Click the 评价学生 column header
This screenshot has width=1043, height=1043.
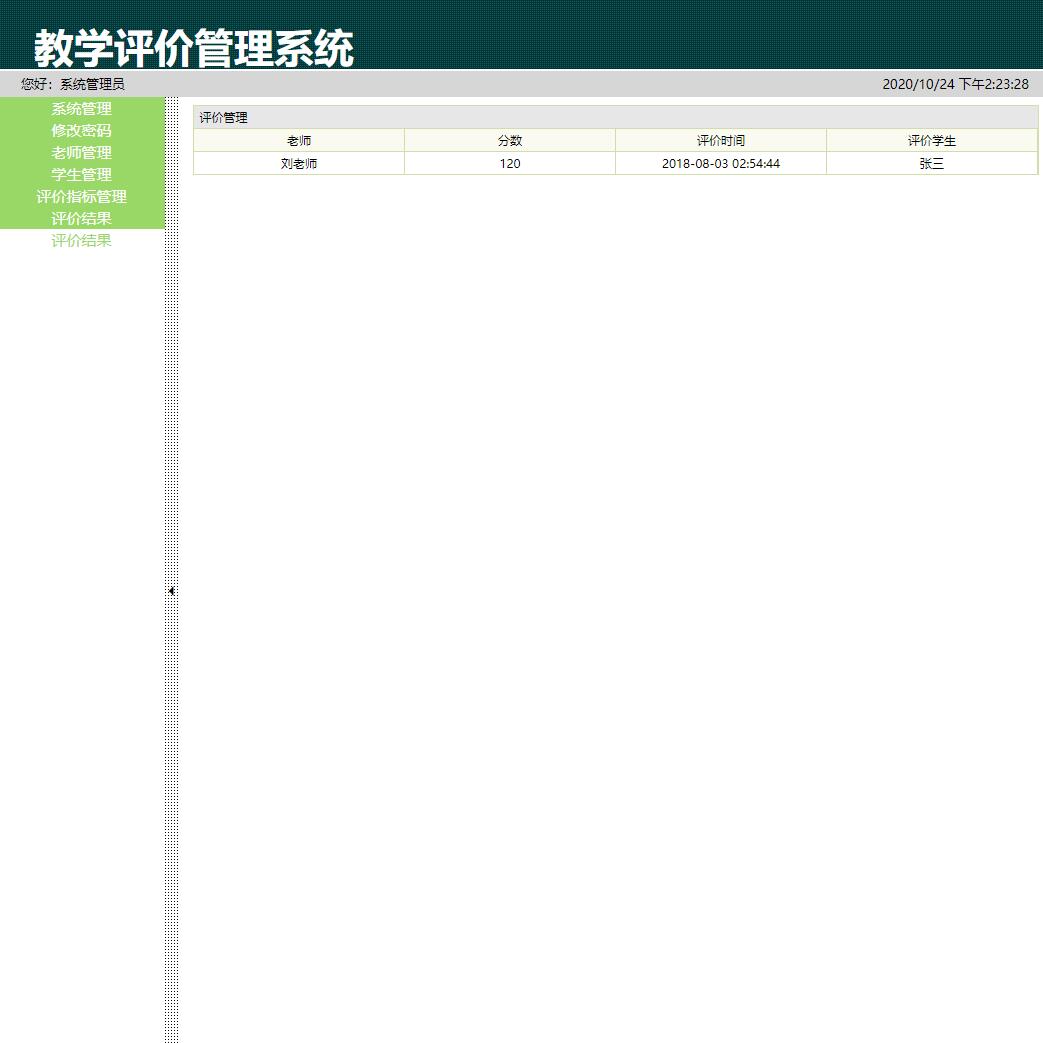(x=931, y=140)
